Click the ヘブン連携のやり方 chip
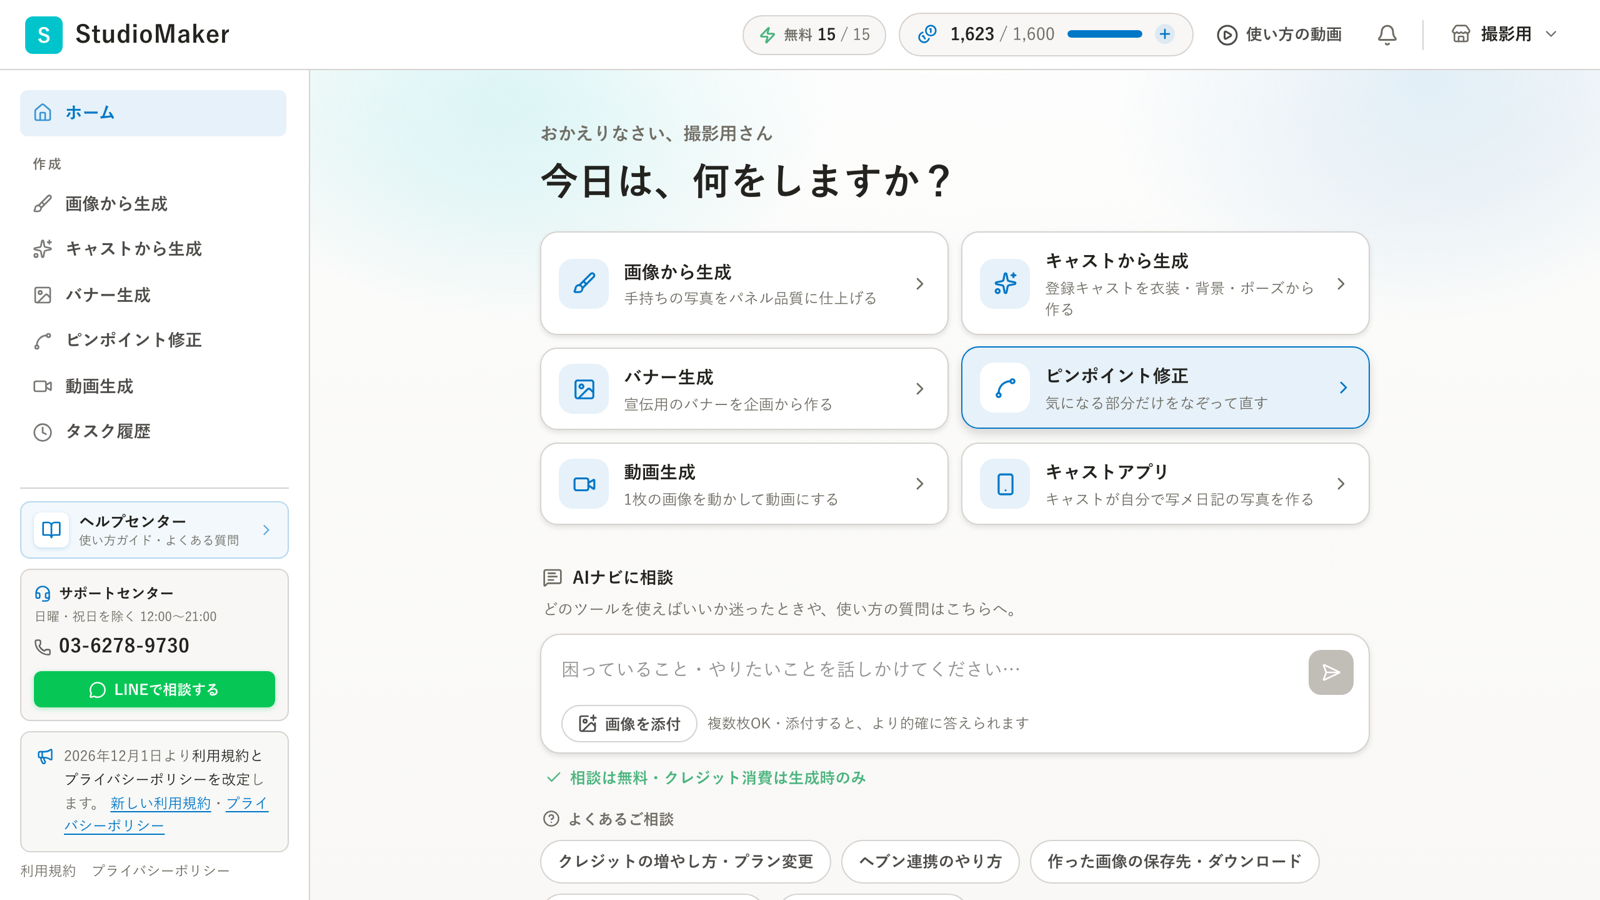The height and width of the screenshot is (900, 1600). click(930, 861)
